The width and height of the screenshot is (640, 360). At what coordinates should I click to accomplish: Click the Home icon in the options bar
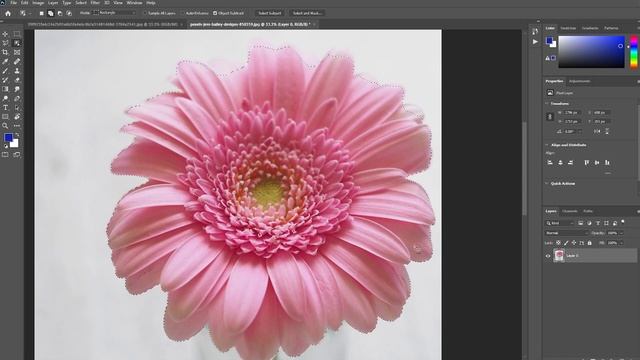[x=8, y=13]
